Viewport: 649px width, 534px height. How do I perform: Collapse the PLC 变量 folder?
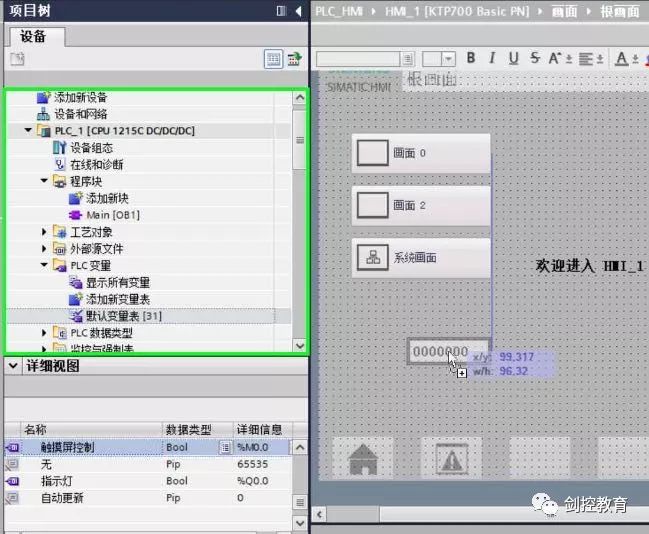coord(44,265)
